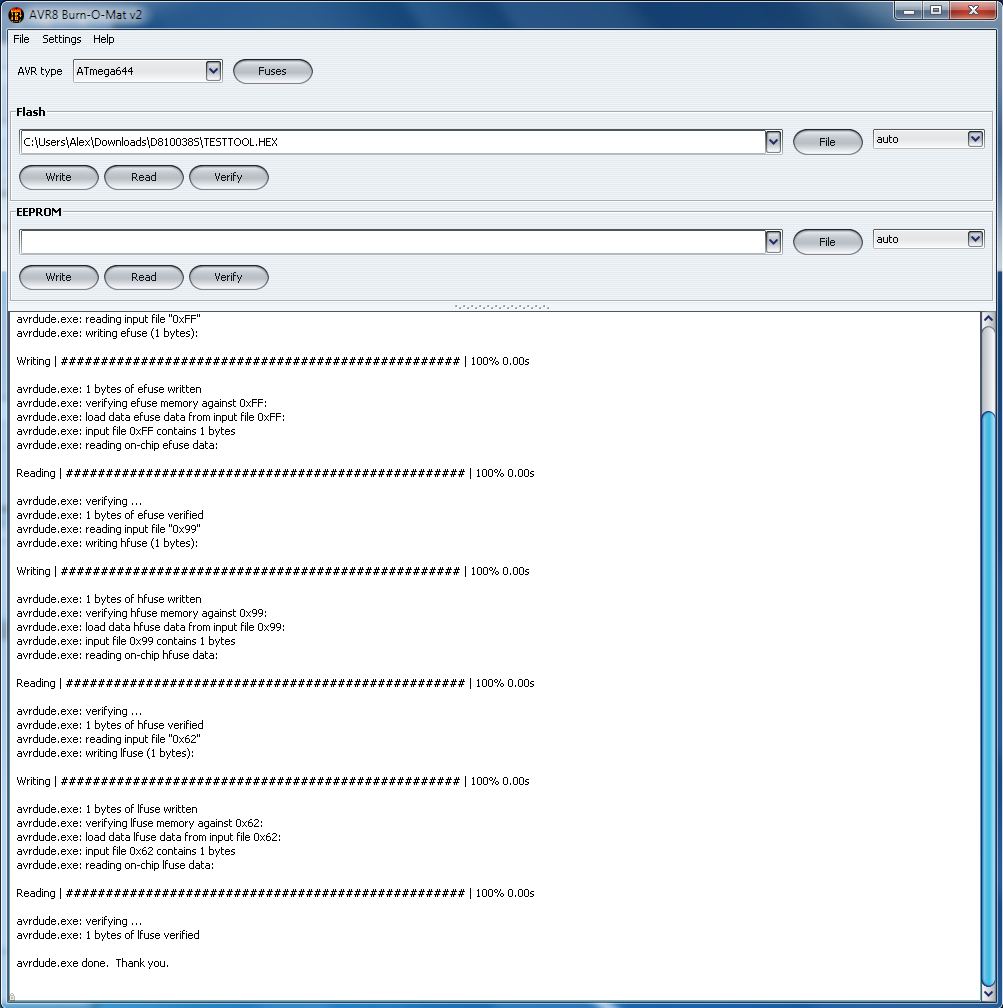Click 'AVR type' label
This screenshot has height=1008, width=1003.
click(x=40, y=71)
